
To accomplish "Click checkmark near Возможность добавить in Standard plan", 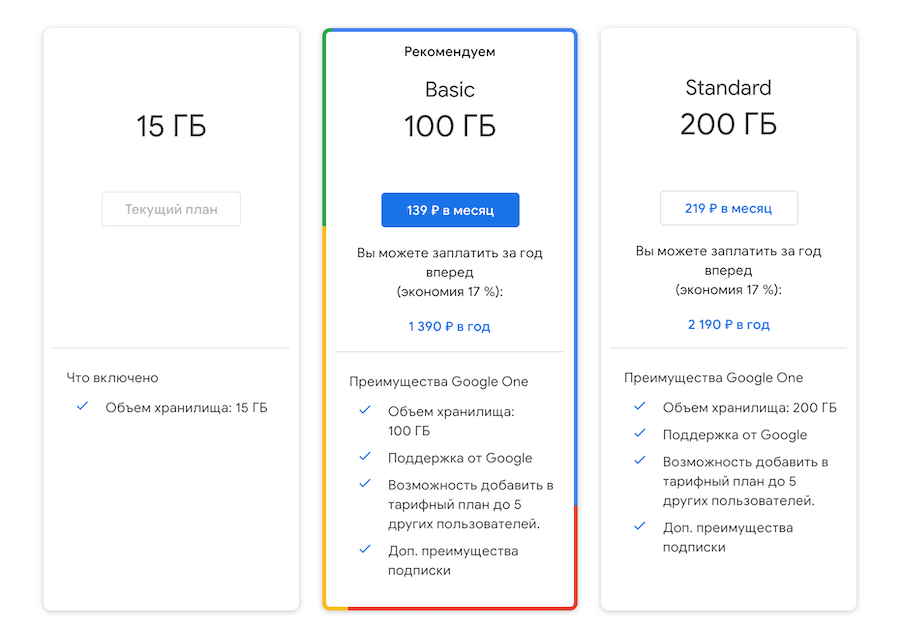I will coord(640,461).
